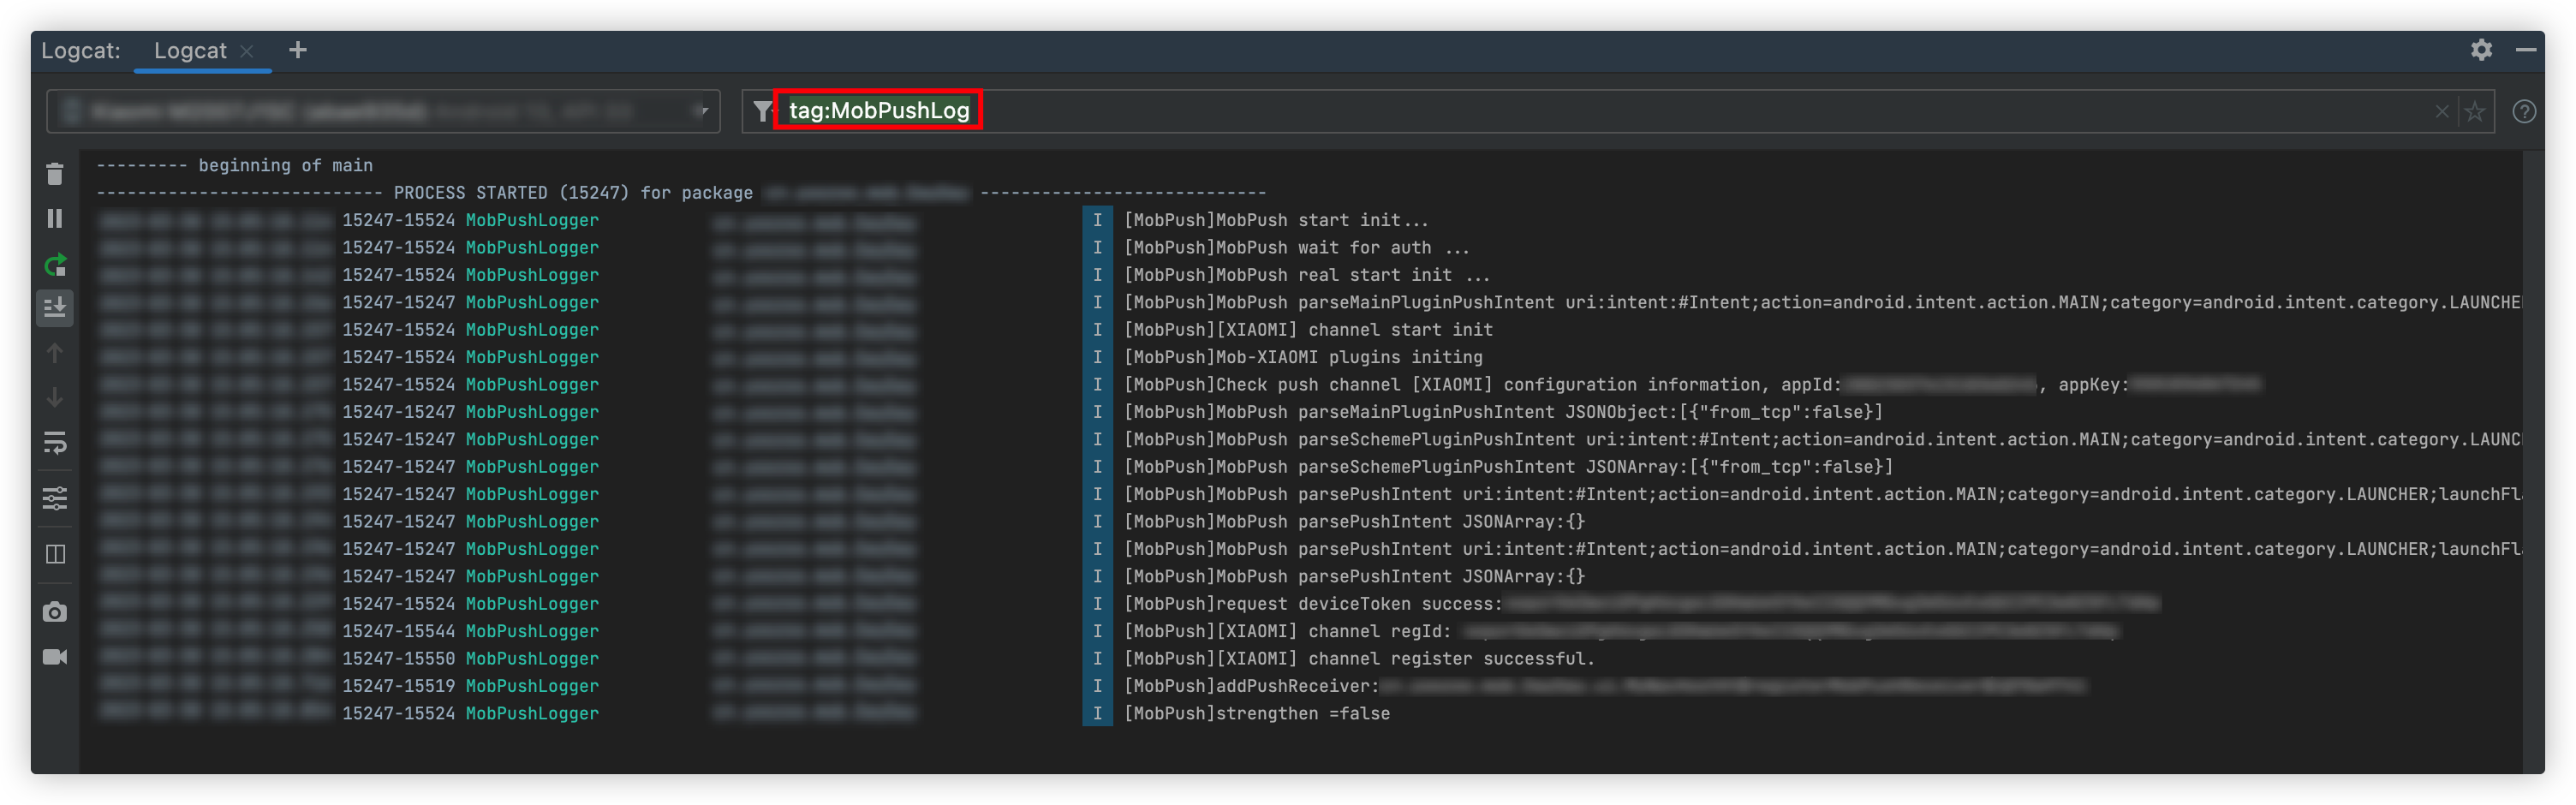Image resolution: width=2576 pixels, height=805 pixels.
Task: Pause logcat log collection
Action: [56, 218]
